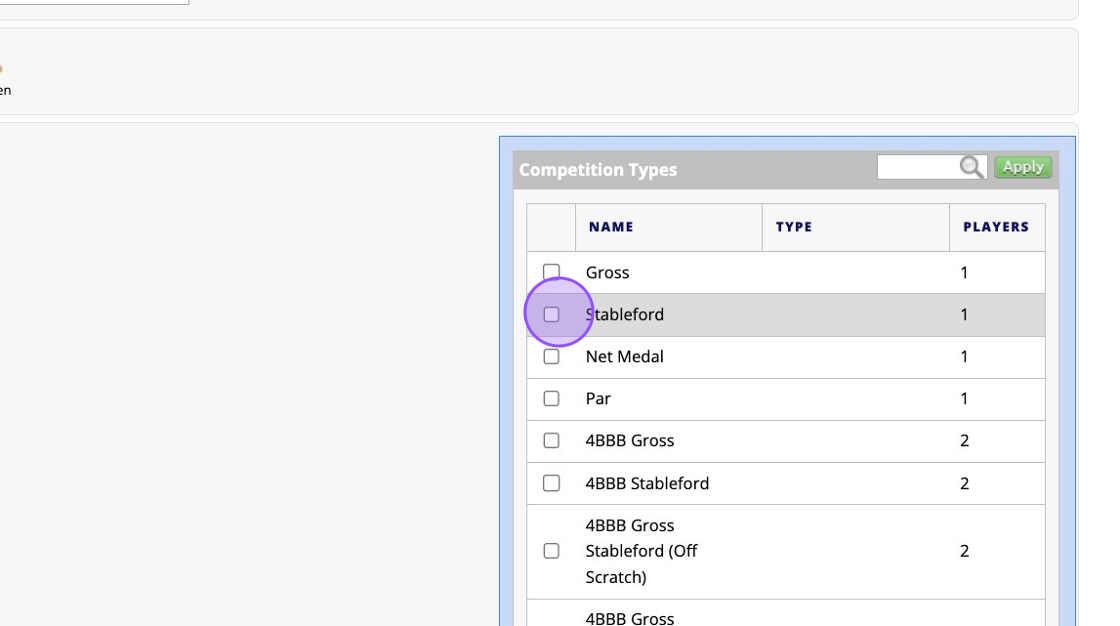Check 4BBB Gross Stableford (Off Scratch) box

[x=551, y=551]
